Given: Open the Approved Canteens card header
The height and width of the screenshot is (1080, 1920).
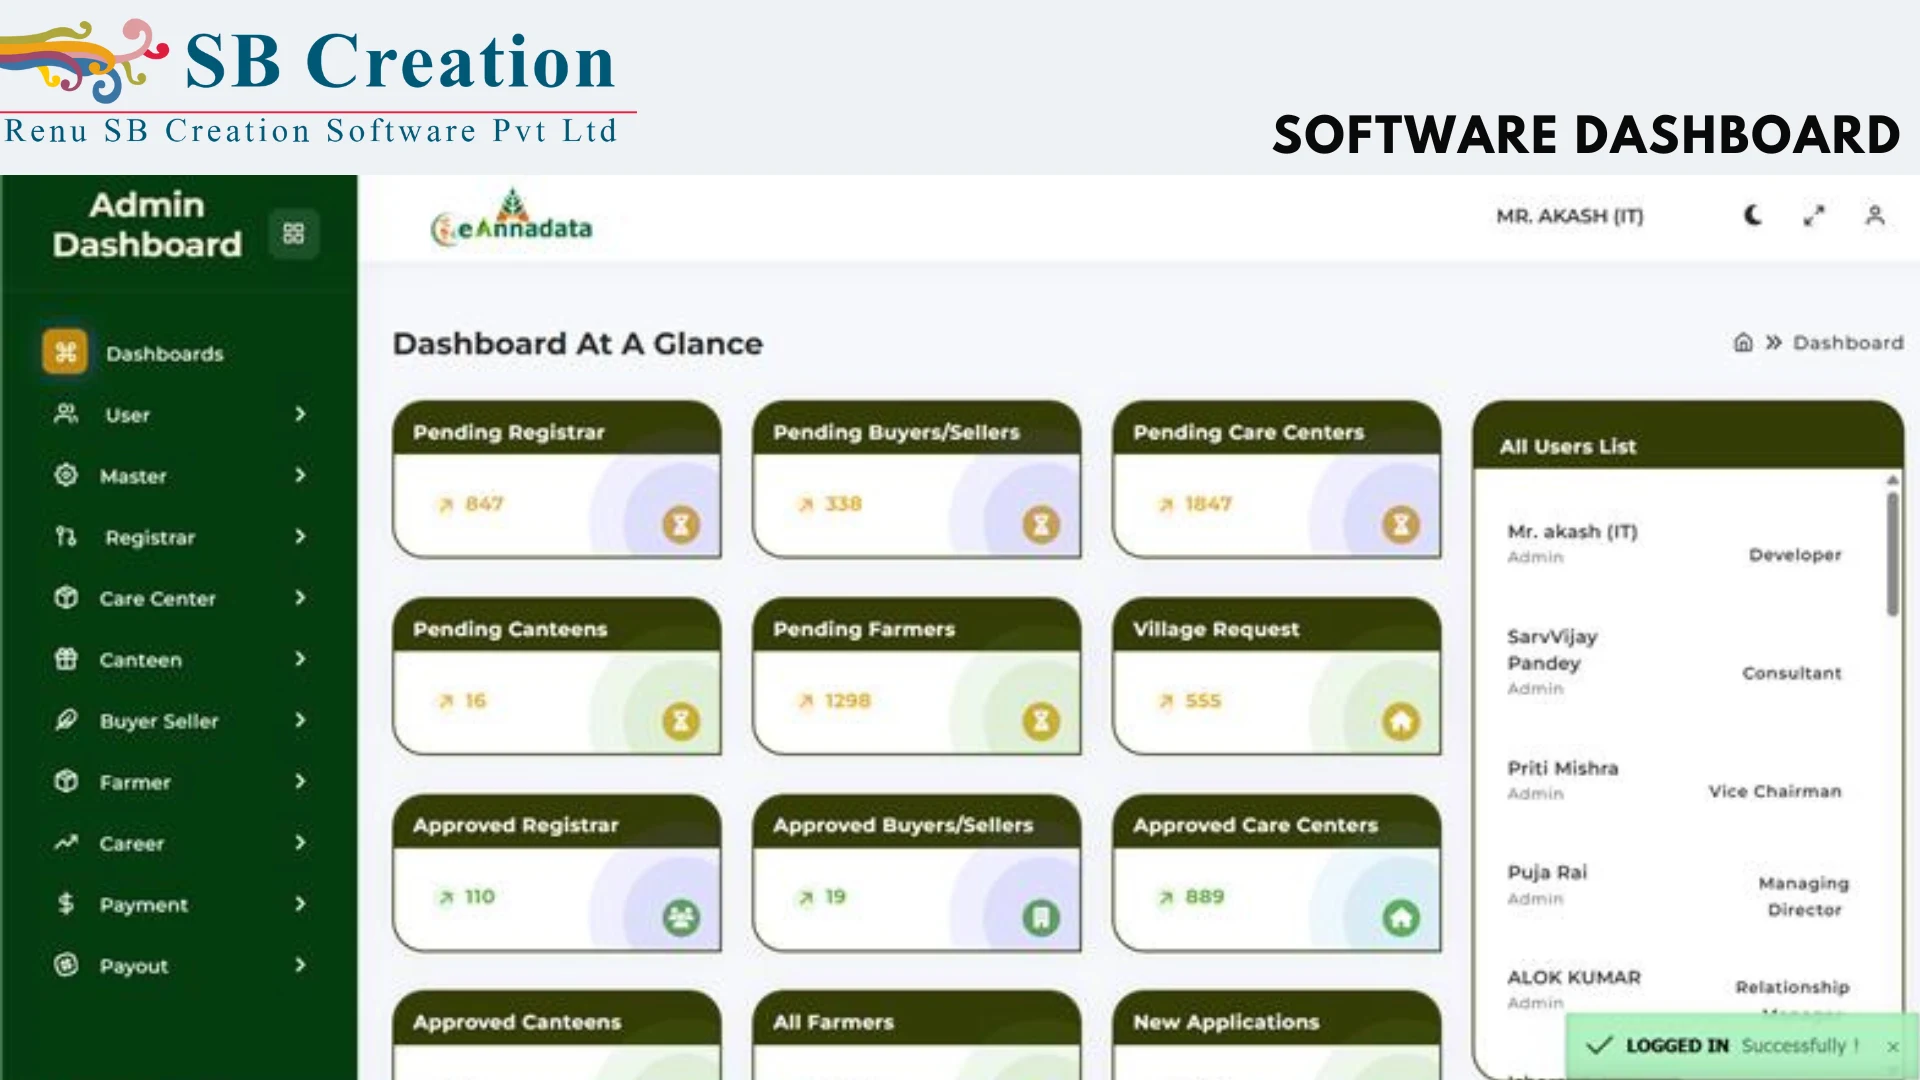Looking at the screenshot, I should pos(556,1020).
